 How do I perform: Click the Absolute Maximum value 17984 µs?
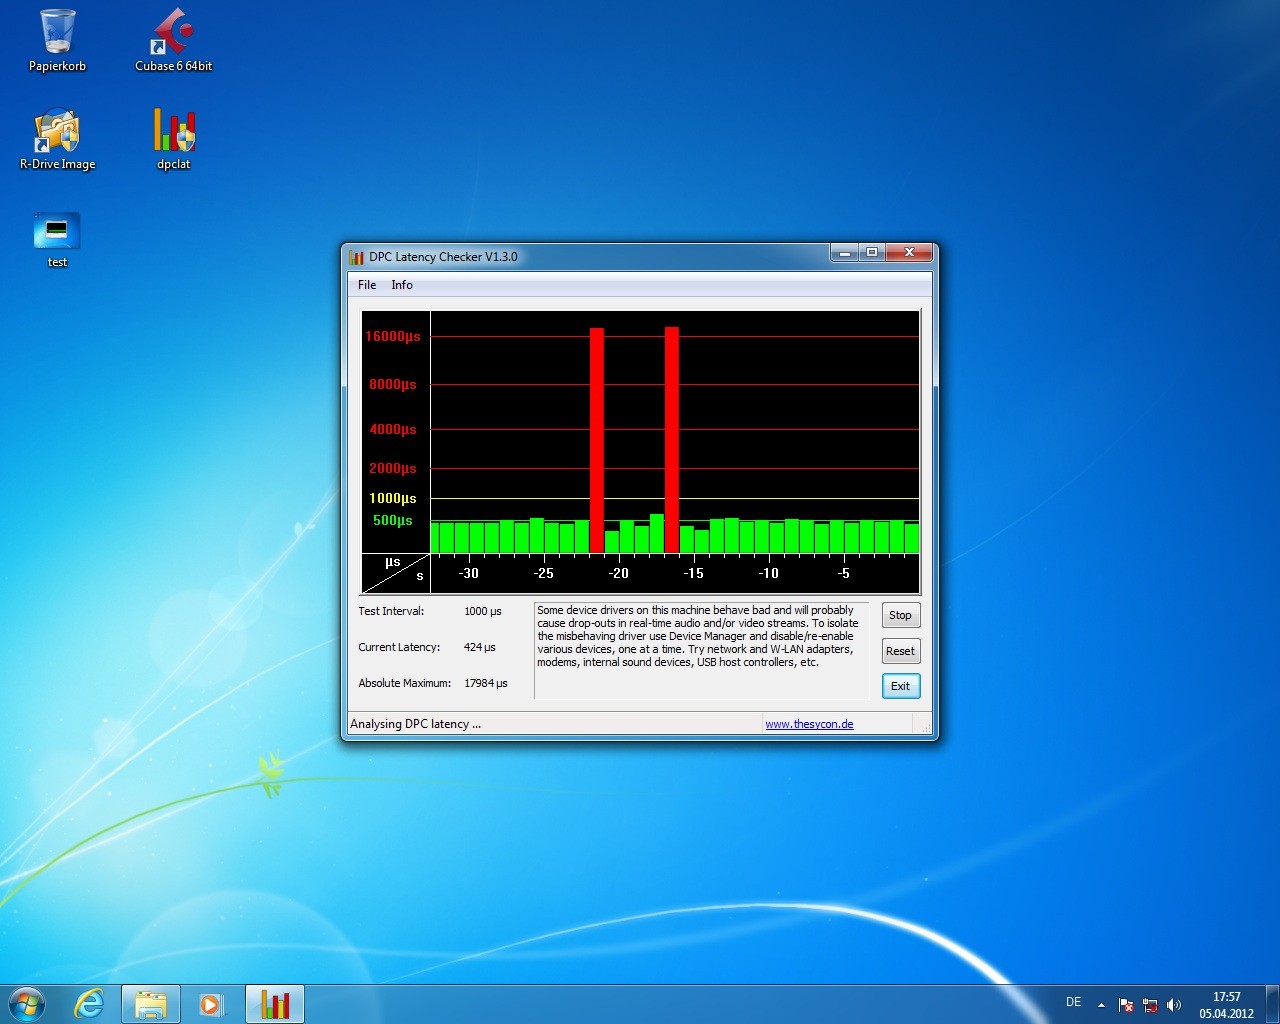click(x=486, y=683)
